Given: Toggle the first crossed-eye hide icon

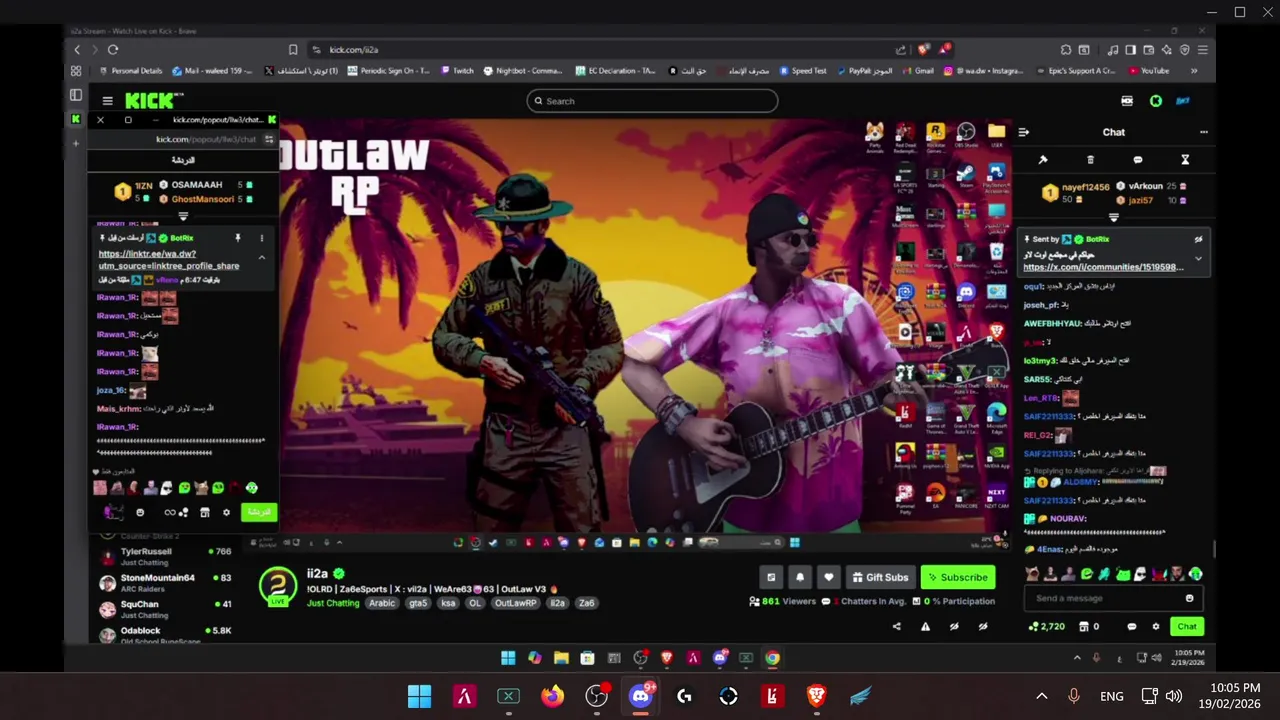Looking at the screenshot, I should coord(954,627).
